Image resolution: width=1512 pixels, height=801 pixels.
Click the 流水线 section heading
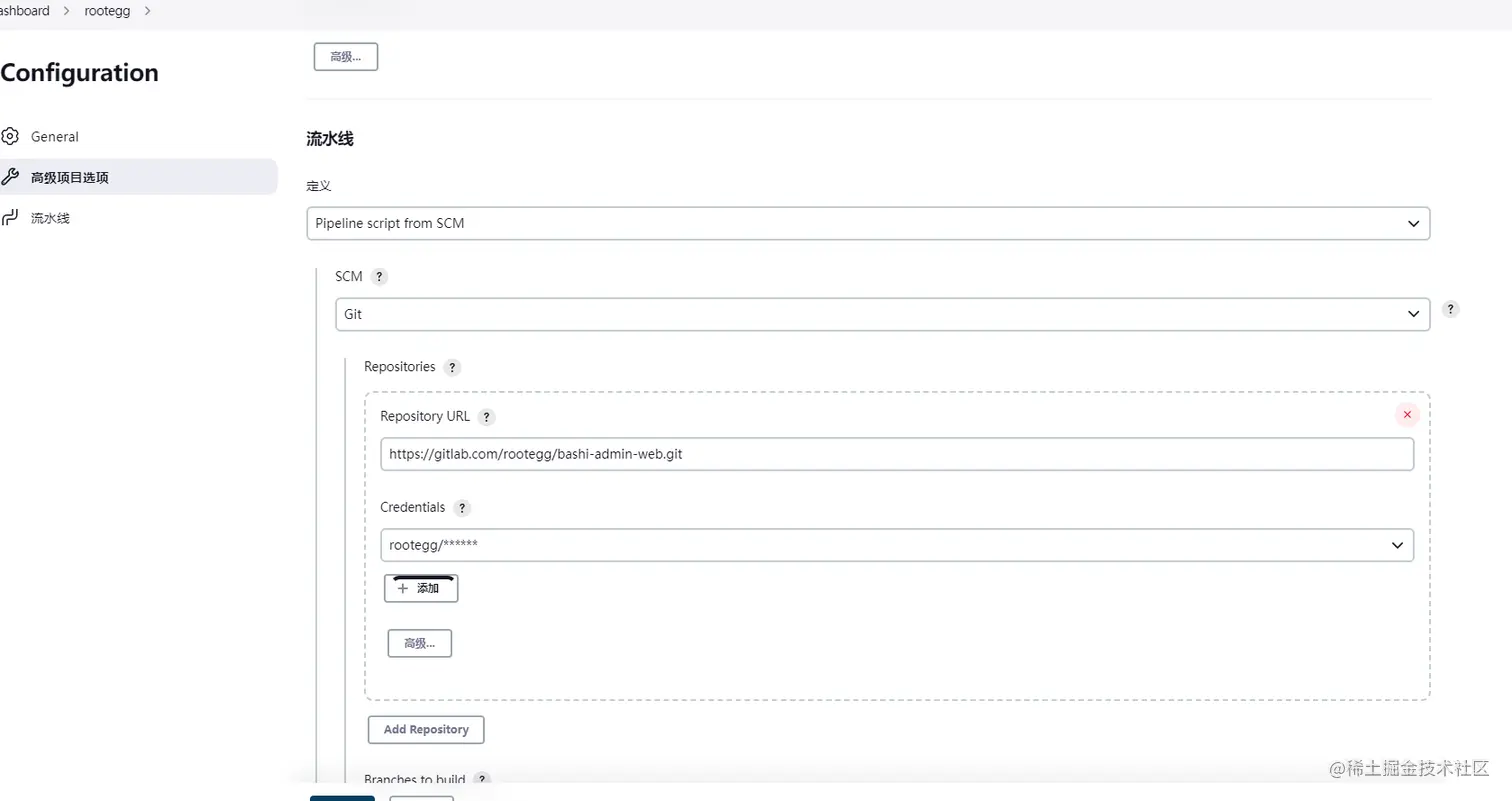coord(330,139)
